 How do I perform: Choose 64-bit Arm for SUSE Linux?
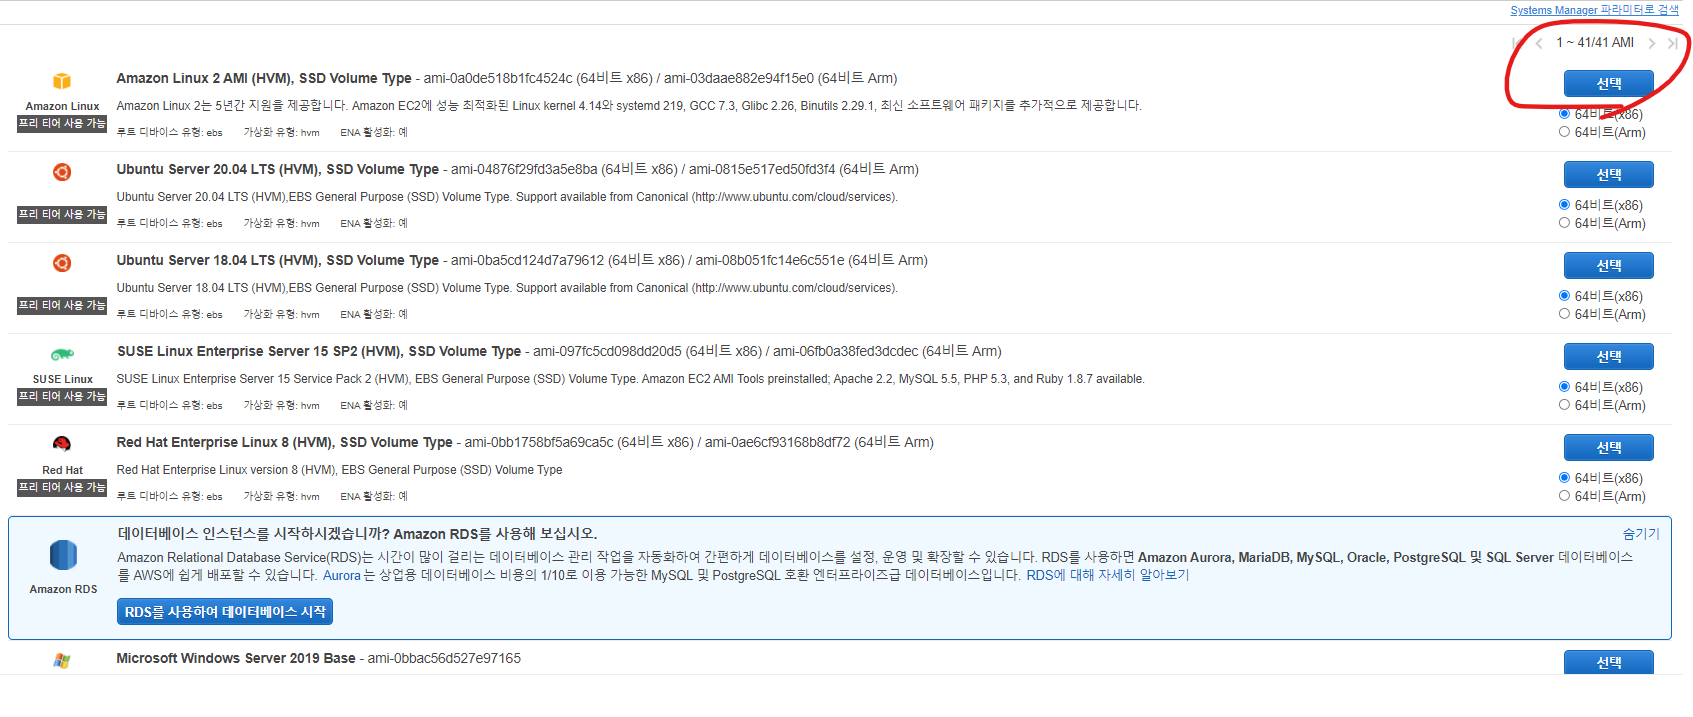point(1564,405)
